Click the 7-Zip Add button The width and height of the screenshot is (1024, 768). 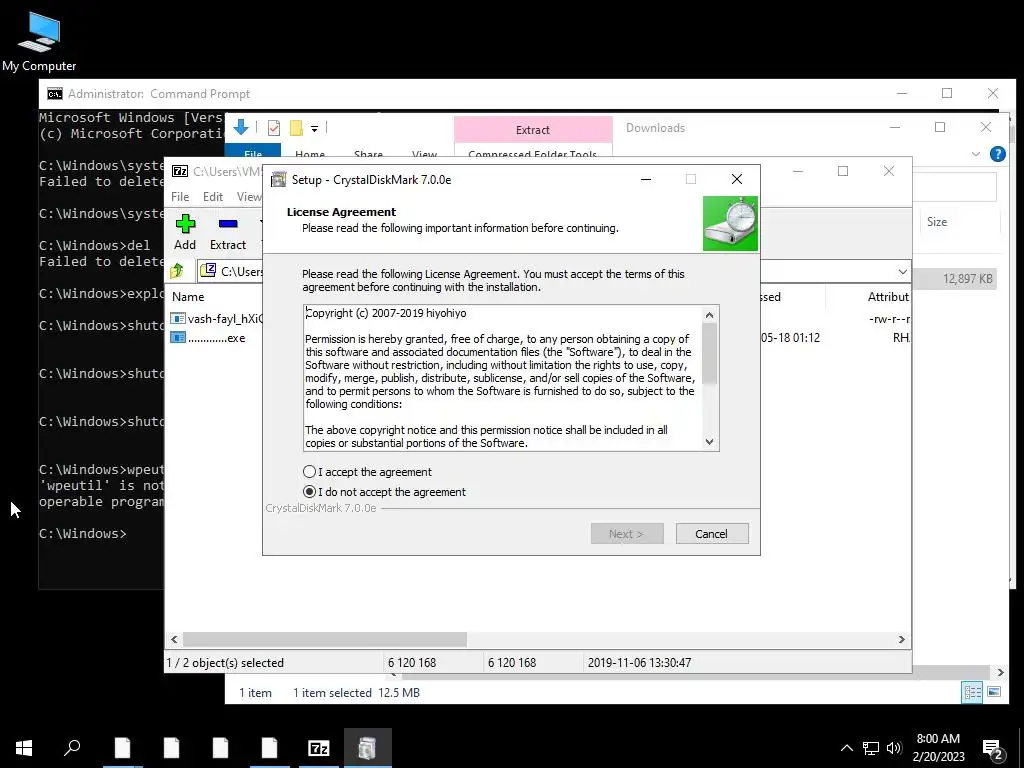185,232
